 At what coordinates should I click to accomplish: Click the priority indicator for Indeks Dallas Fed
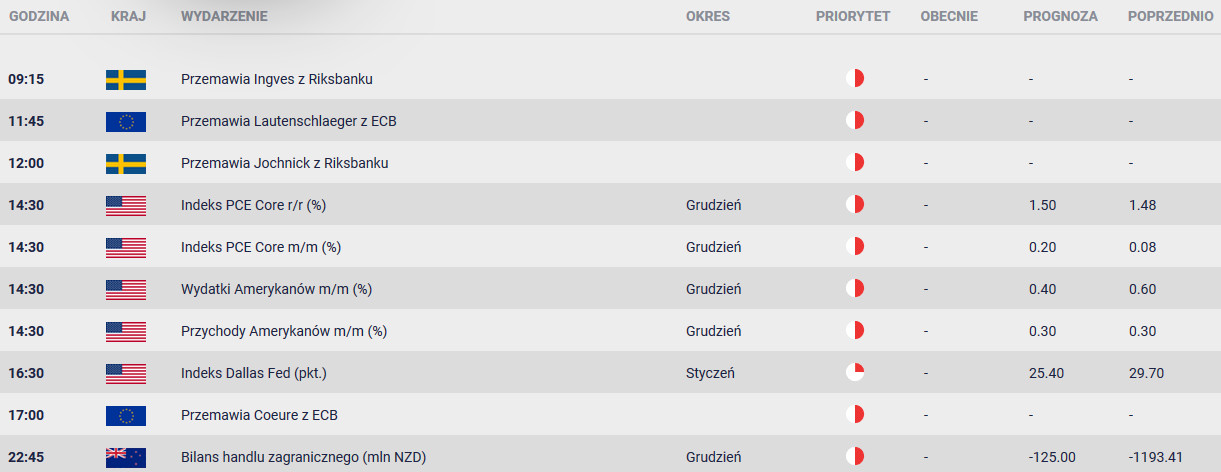(854, 373)
